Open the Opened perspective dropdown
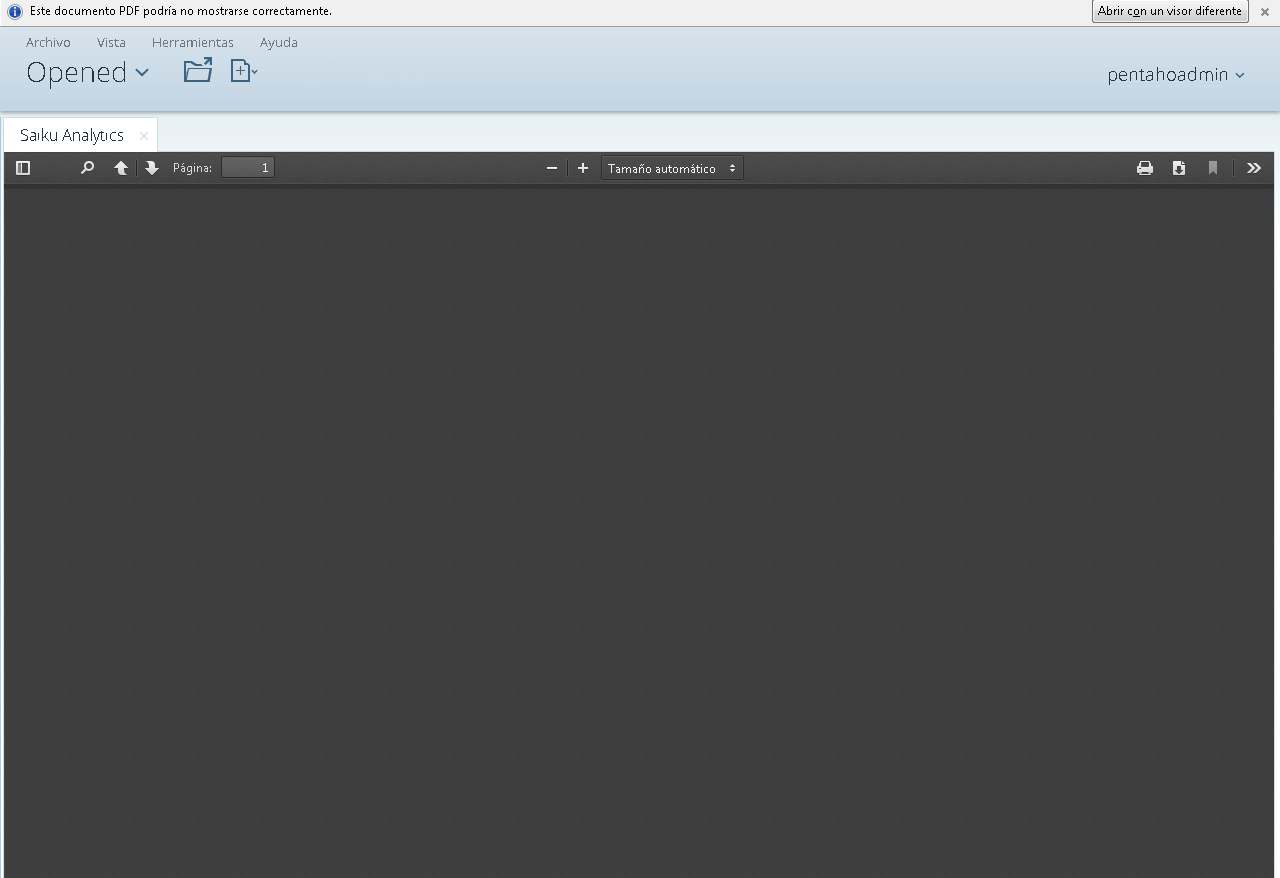 click(87, 72)
